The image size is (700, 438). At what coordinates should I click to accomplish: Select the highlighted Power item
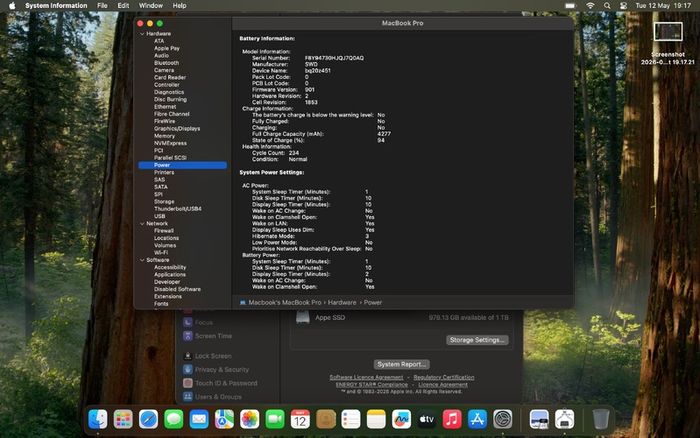(183, 165)
